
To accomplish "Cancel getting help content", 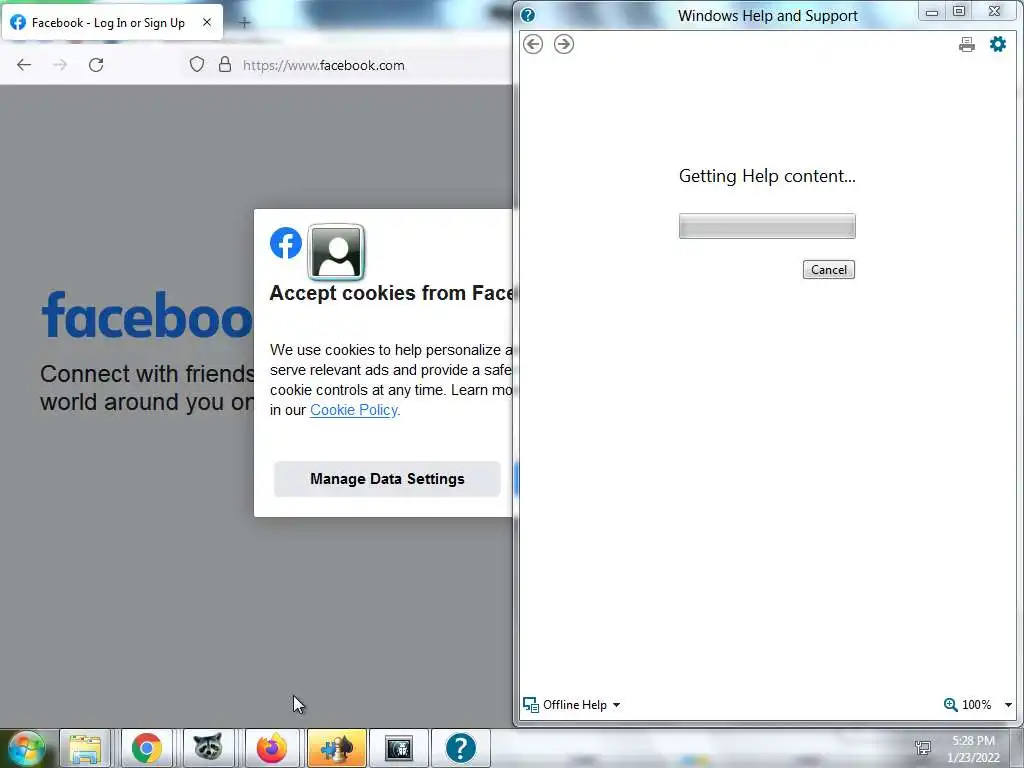I will tap(829, 270).
